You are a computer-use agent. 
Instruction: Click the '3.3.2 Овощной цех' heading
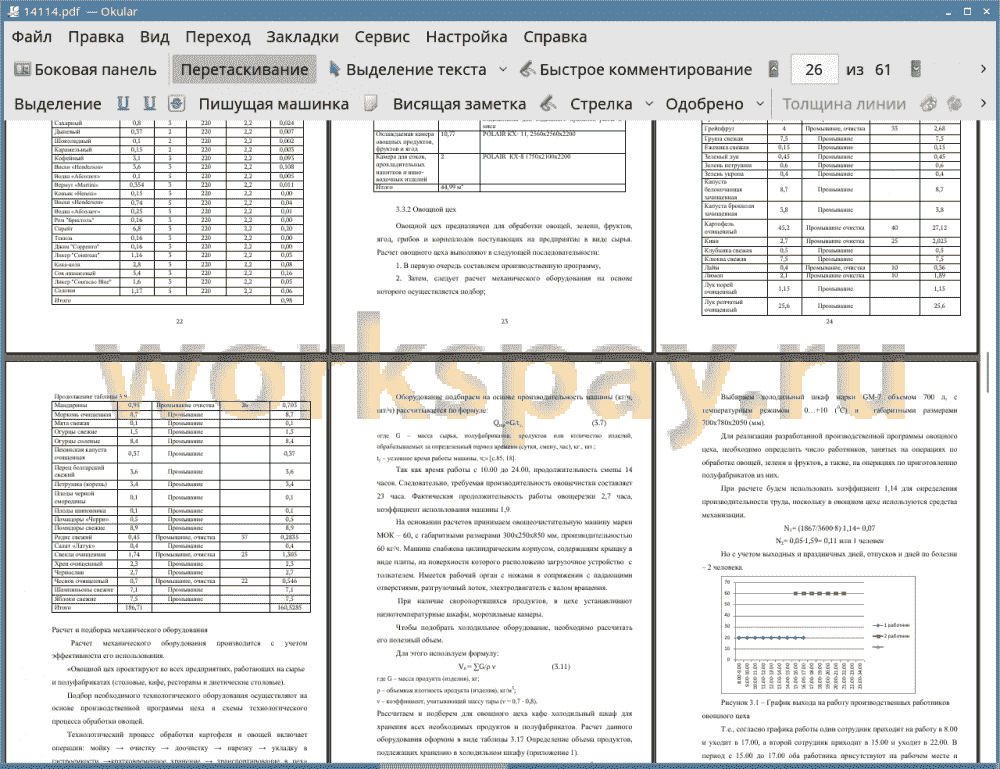pos(425,209)
